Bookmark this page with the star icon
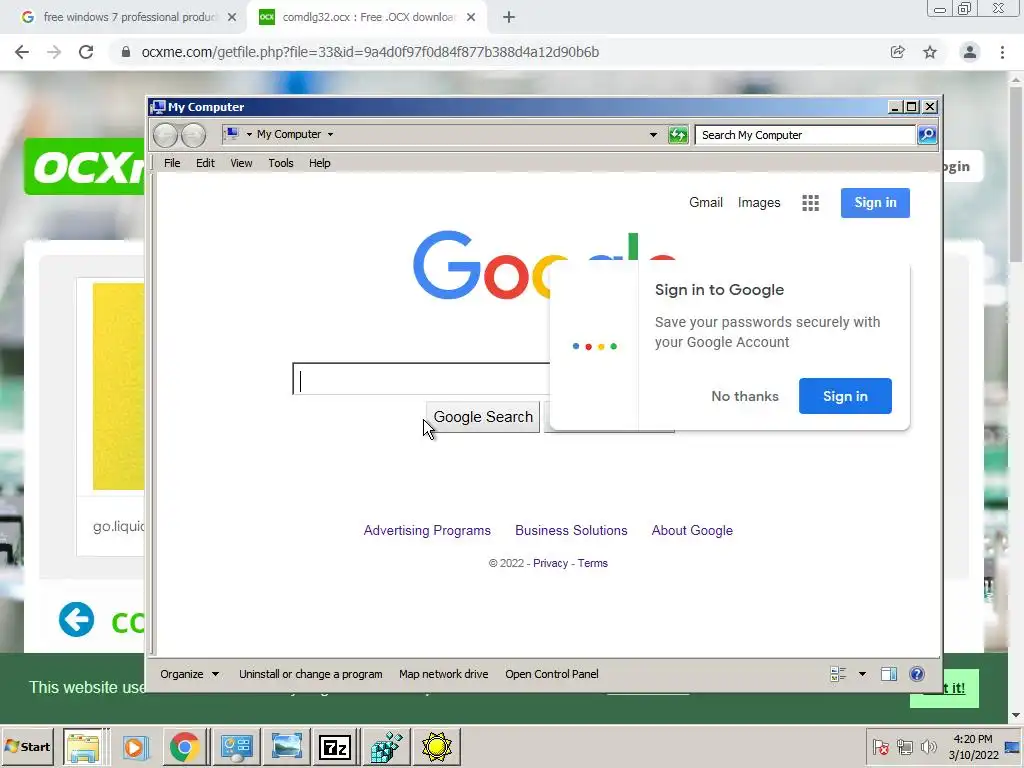 tap(930, 52)
